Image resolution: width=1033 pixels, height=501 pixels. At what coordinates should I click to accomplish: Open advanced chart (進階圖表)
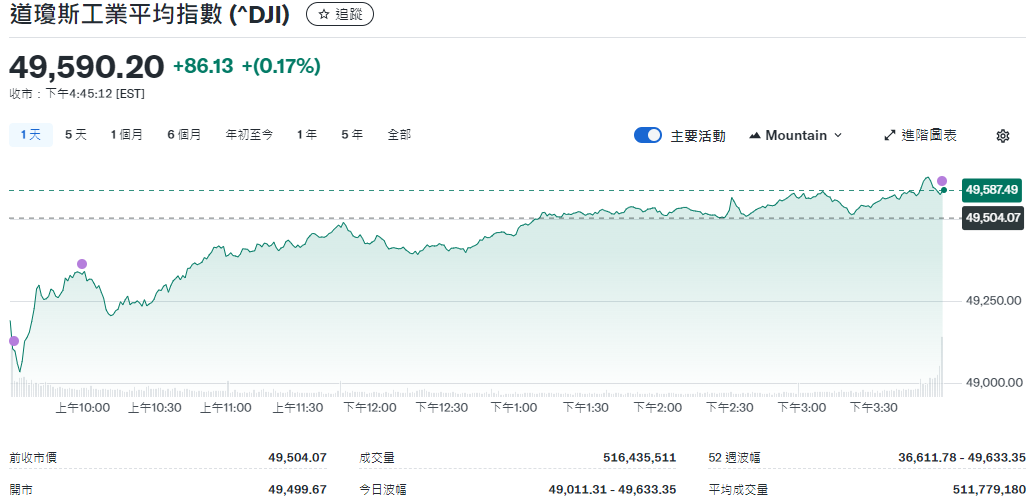pyautogui.click(x=920, y=135)
